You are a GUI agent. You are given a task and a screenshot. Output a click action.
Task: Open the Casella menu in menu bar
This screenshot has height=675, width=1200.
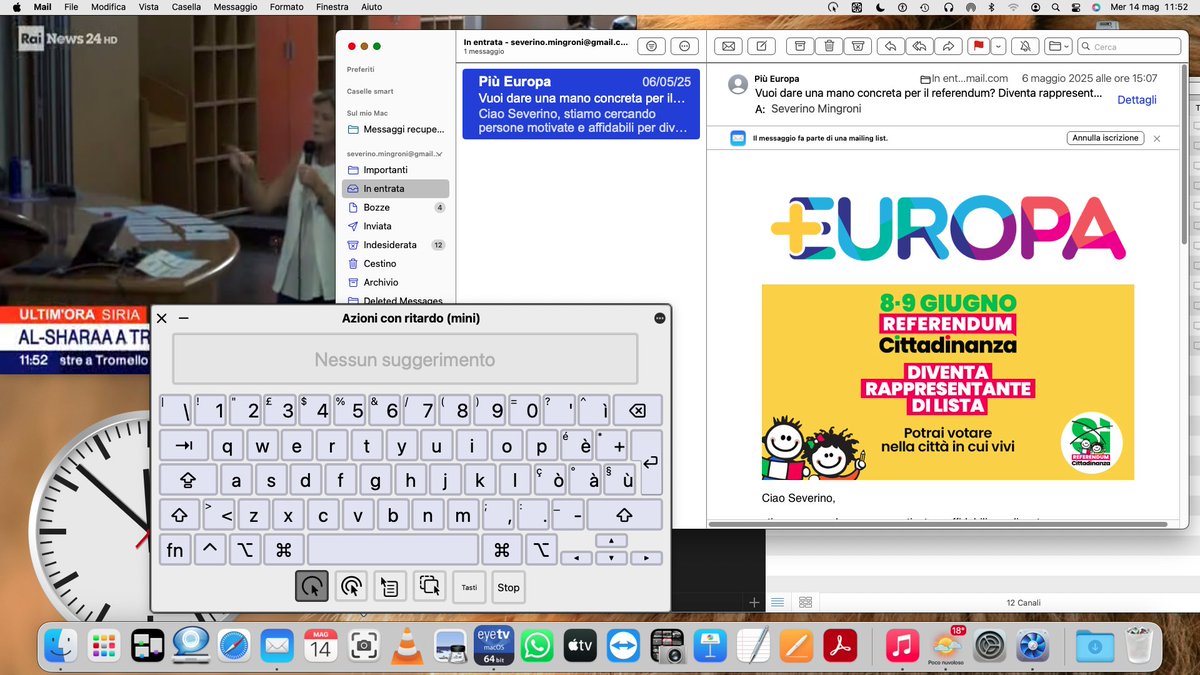(x=186, y=7)
